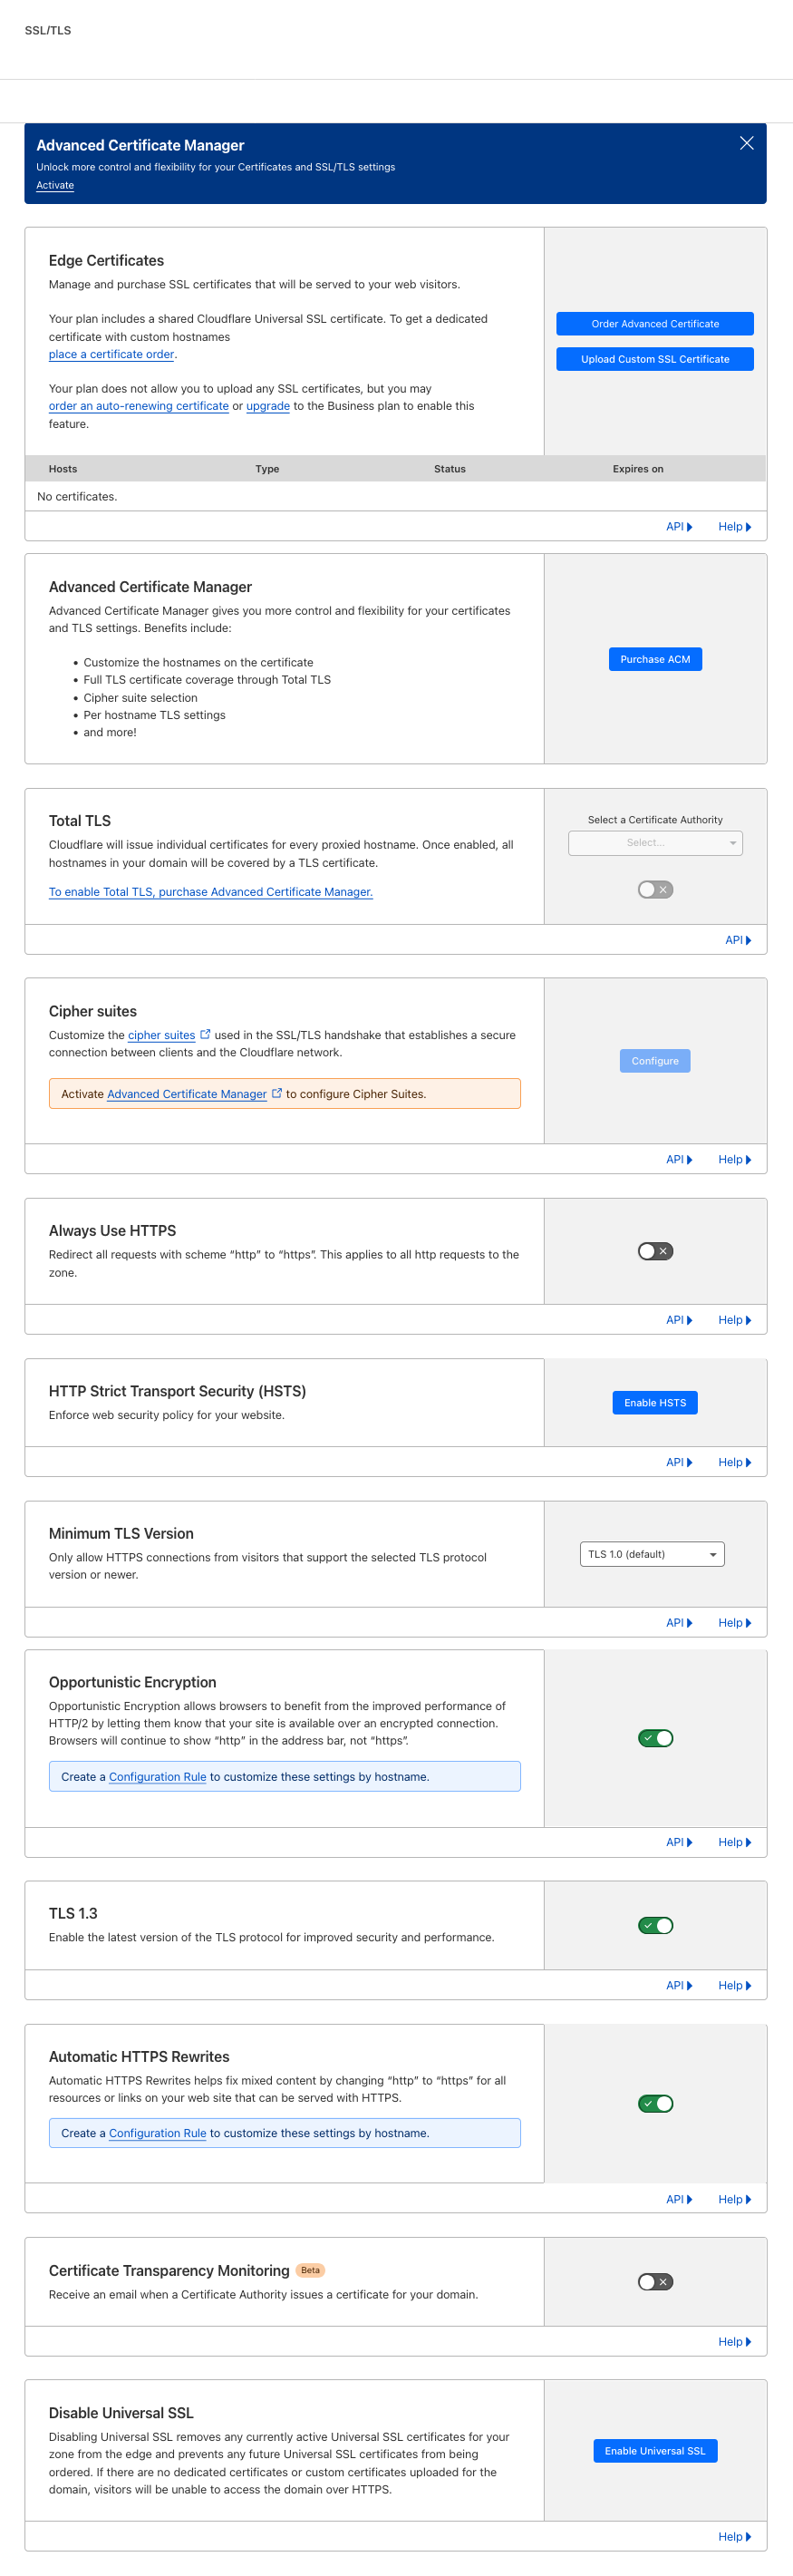Expand Help for Certificate Transparency Monitoring
Image resolution: width=793 pixels, height=2576 pixels.
(735, 2342)
